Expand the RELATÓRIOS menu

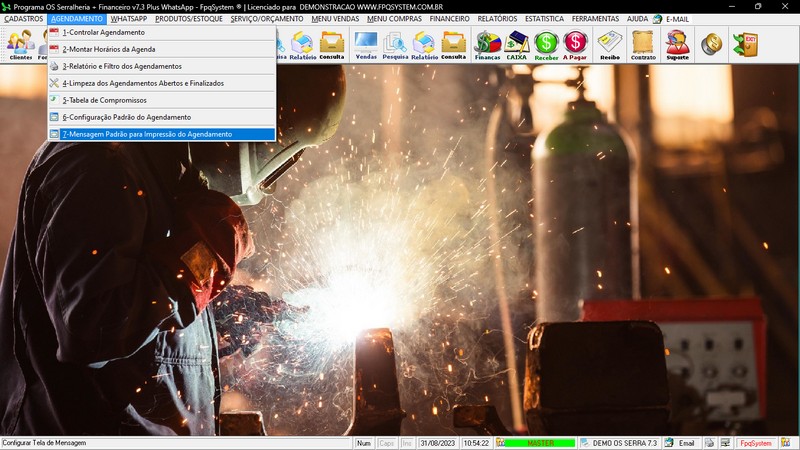(x=497, y=19)
